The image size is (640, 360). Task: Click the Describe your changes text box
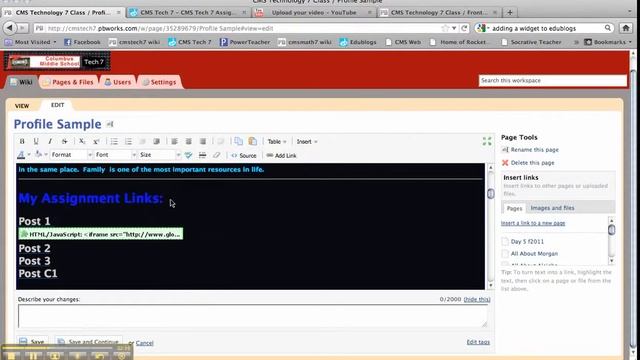point(253,316)
